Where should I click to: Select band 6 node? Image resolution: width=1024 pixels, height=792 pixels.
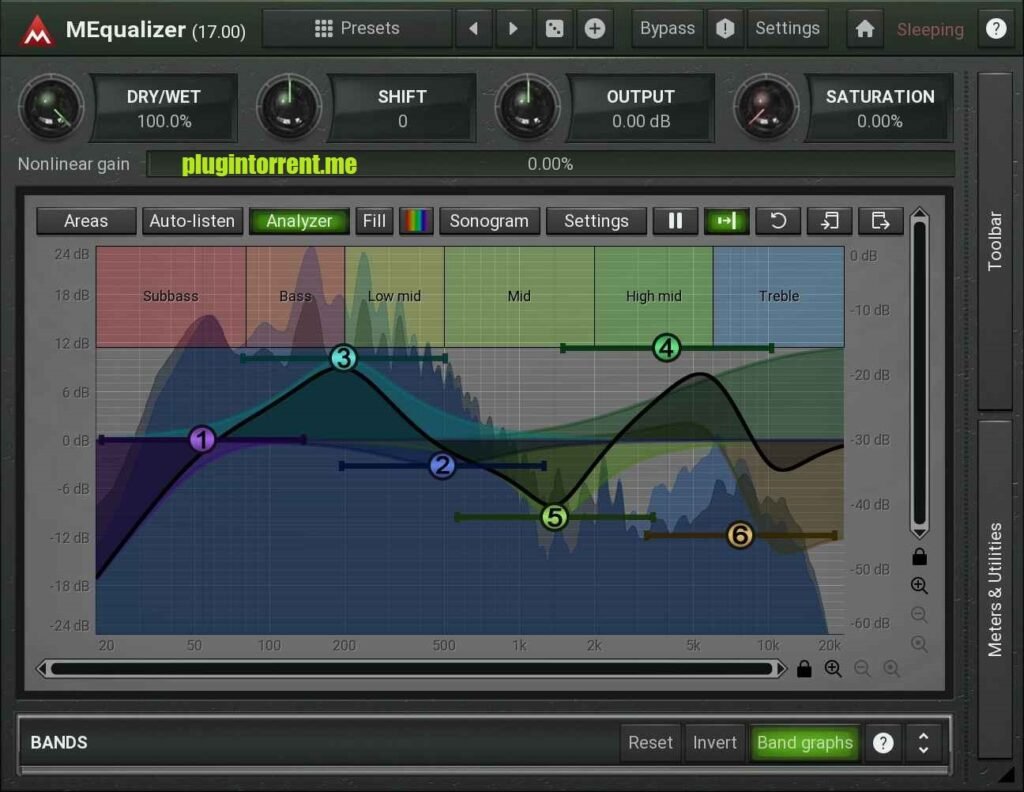740,535
